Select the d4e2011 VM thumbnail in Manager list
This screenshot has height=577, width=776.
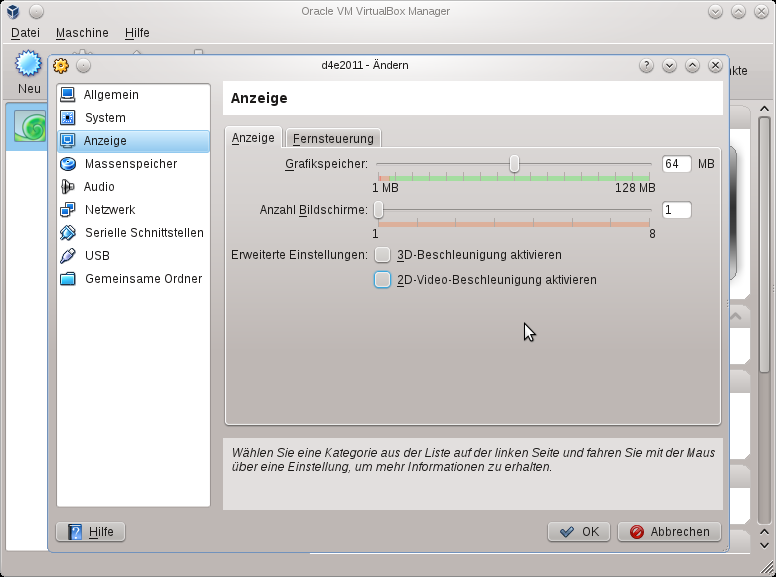30,126
